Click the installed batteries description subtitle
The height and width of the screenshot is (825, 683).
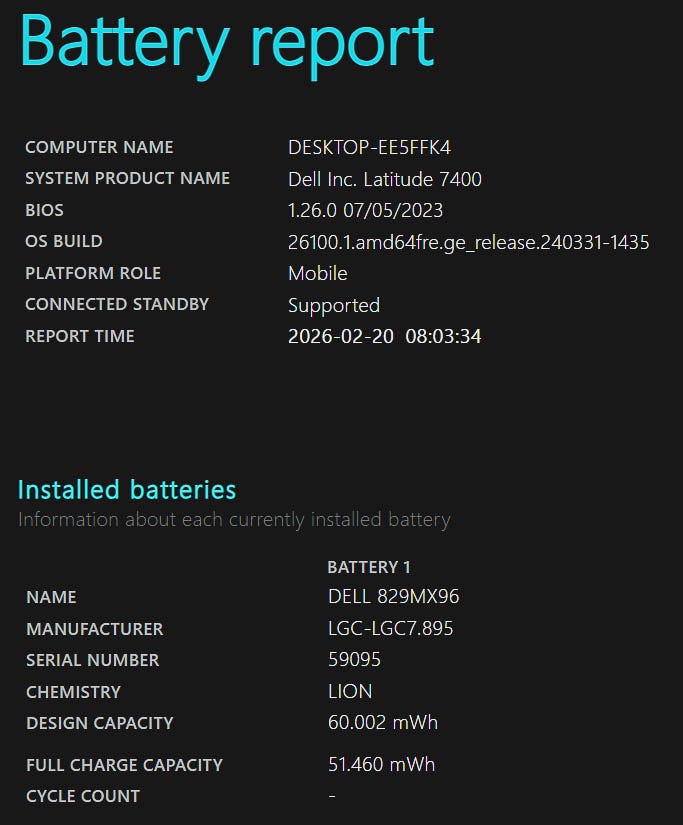click(x=234, y=519)
